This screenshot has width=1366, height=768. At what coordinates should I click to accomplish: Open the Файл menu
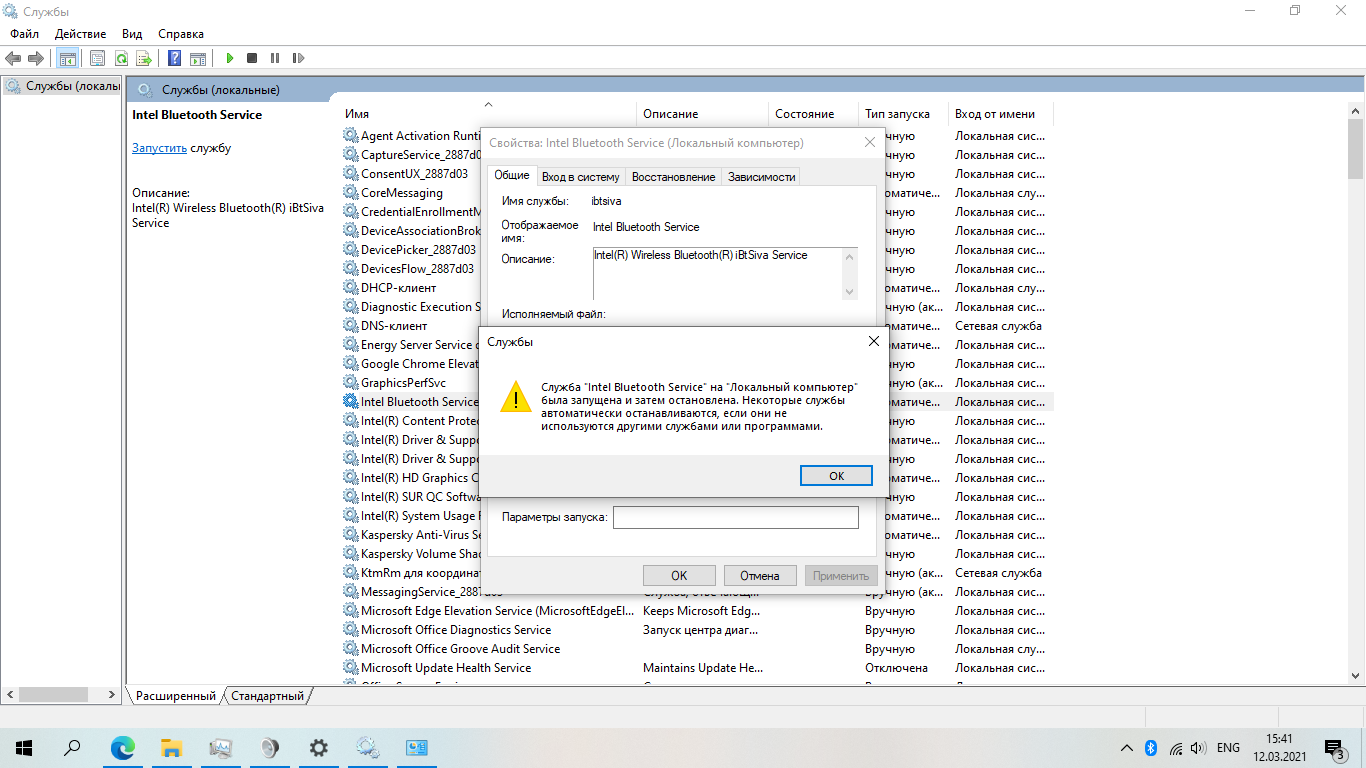click(x=24, y=34)
